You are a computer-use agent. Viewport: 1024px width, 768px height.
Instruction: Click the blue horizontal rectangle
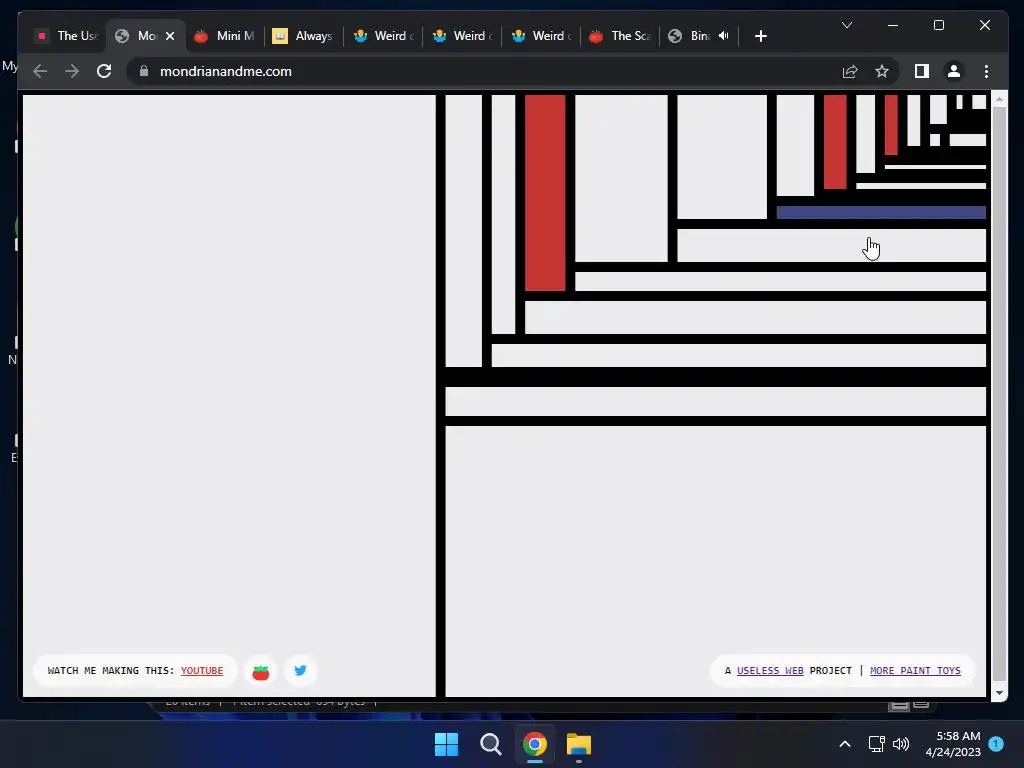881,212
